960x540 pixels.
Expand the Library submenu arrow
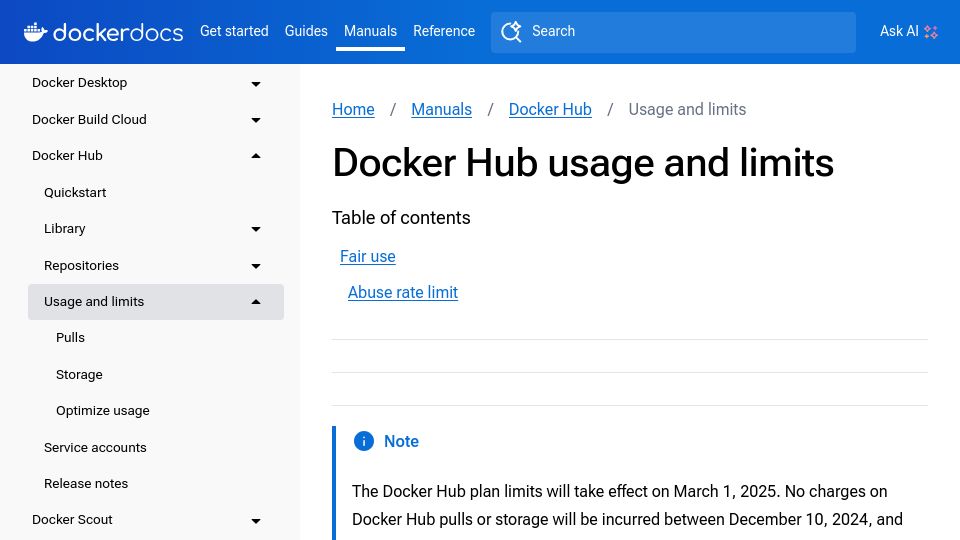[x=256, y=229]
